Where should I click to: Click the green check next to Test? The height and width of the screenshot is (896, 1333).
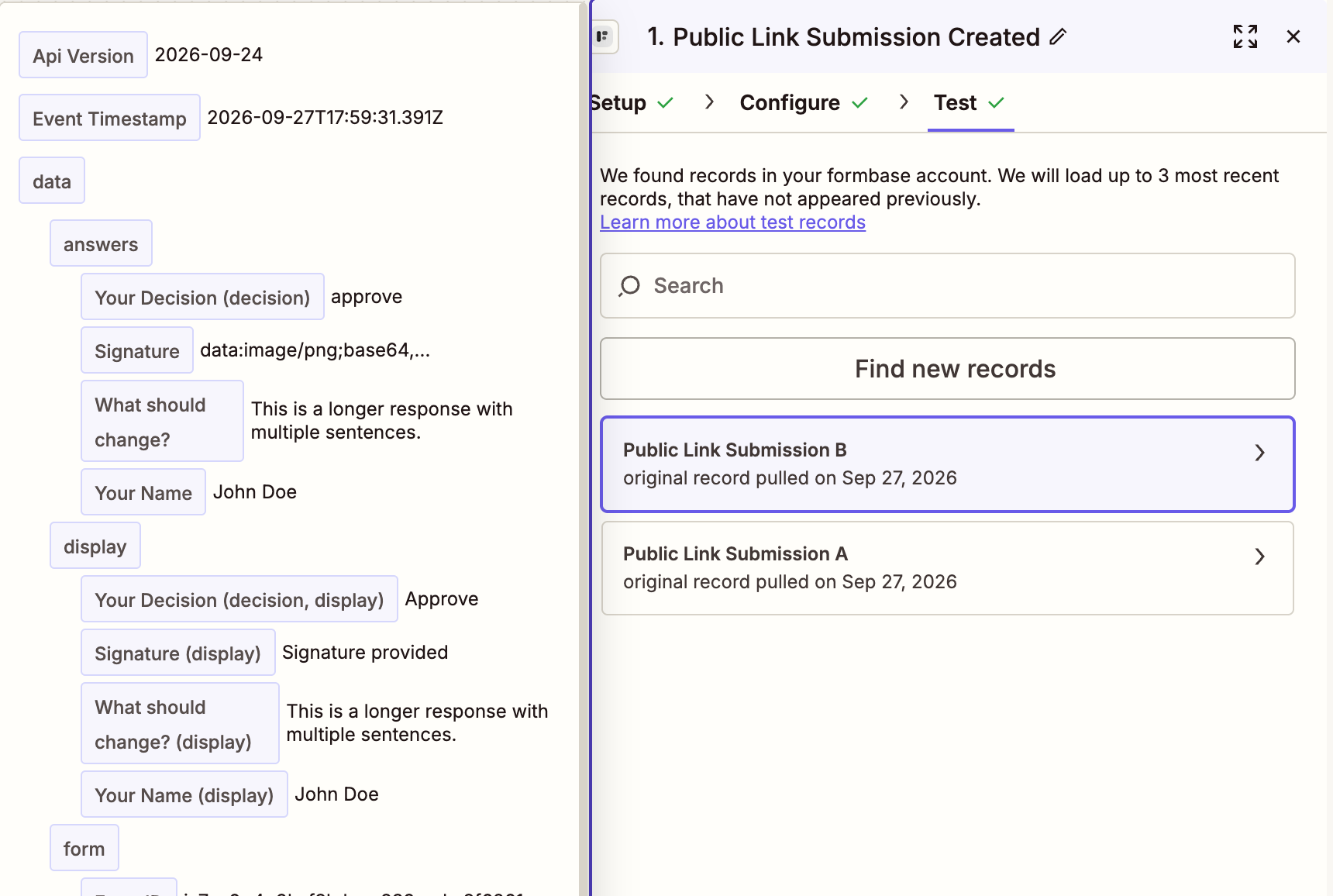point(996,103)
